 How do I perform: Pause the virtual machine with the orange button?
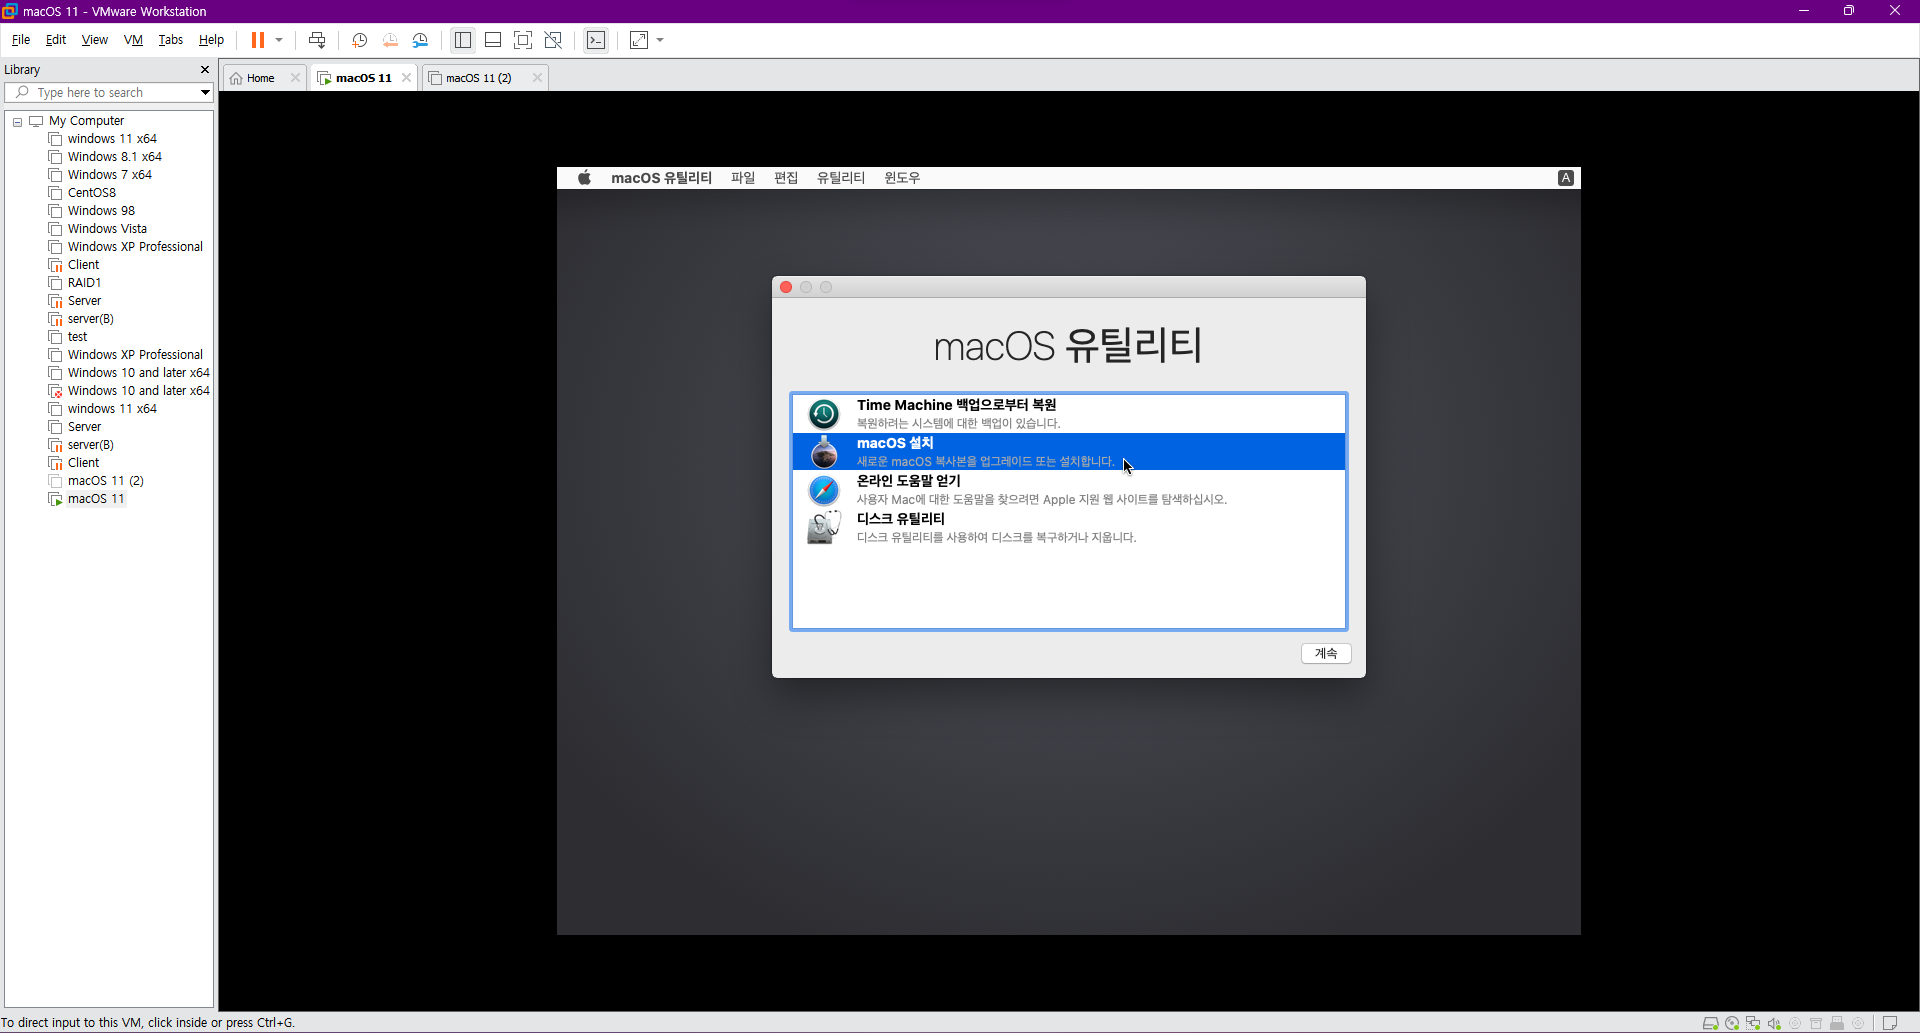click(257, 40)
